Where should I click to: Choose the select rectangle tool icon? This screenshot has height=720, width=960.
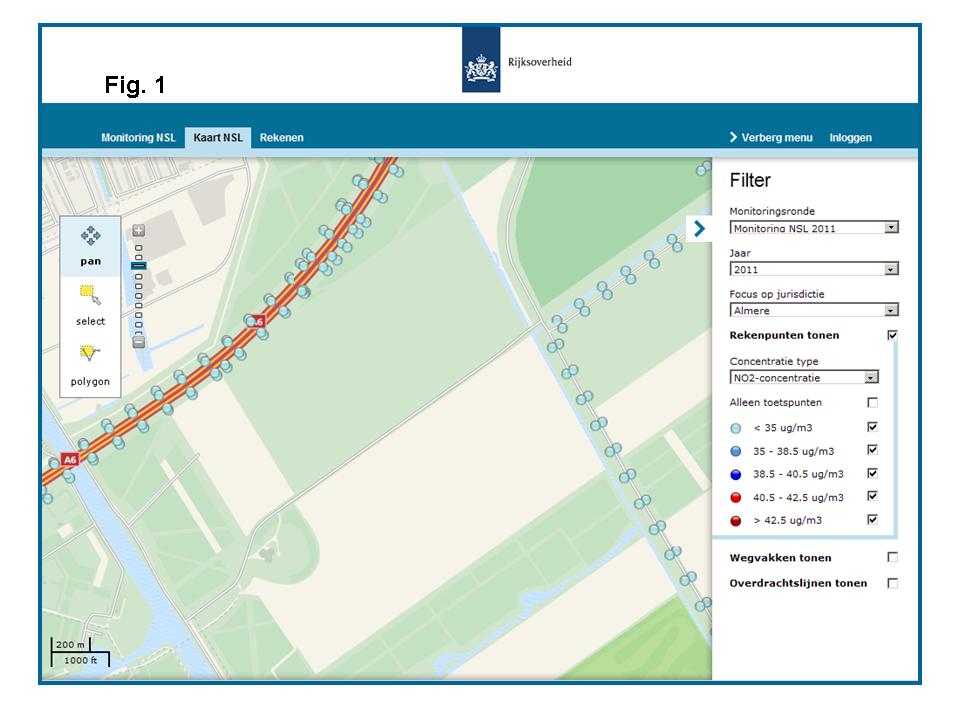tap(90, 294)
